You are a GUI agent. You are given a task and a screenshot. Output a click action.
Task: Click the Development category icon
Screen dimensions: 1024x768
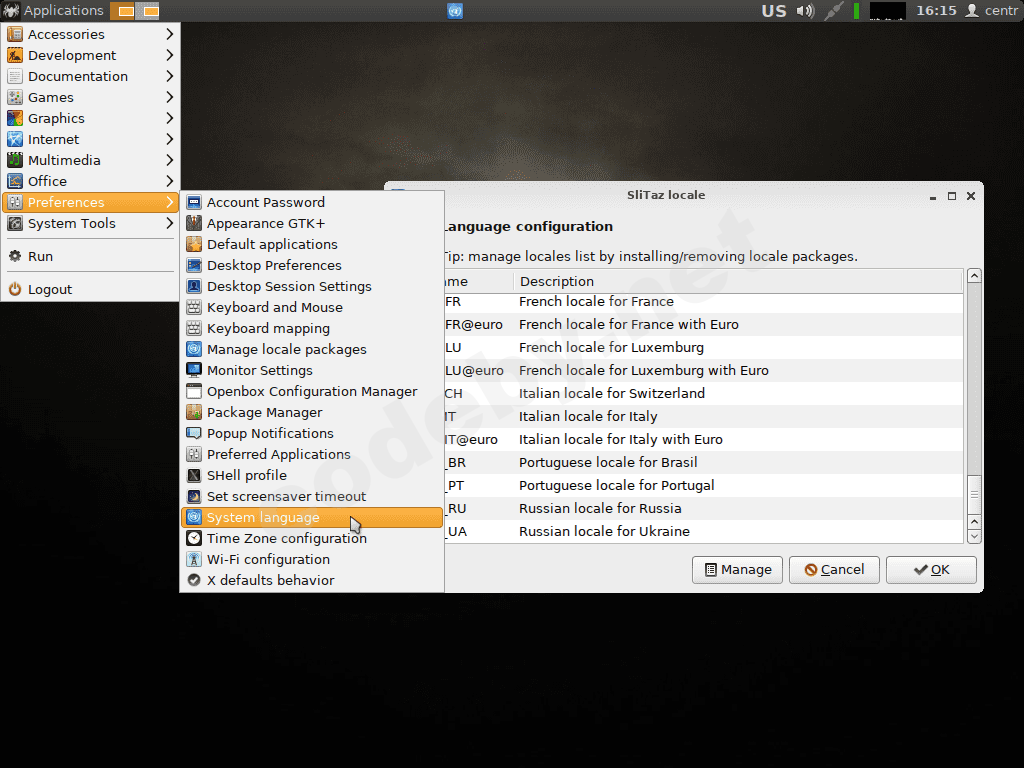click(x=14, y=55)
